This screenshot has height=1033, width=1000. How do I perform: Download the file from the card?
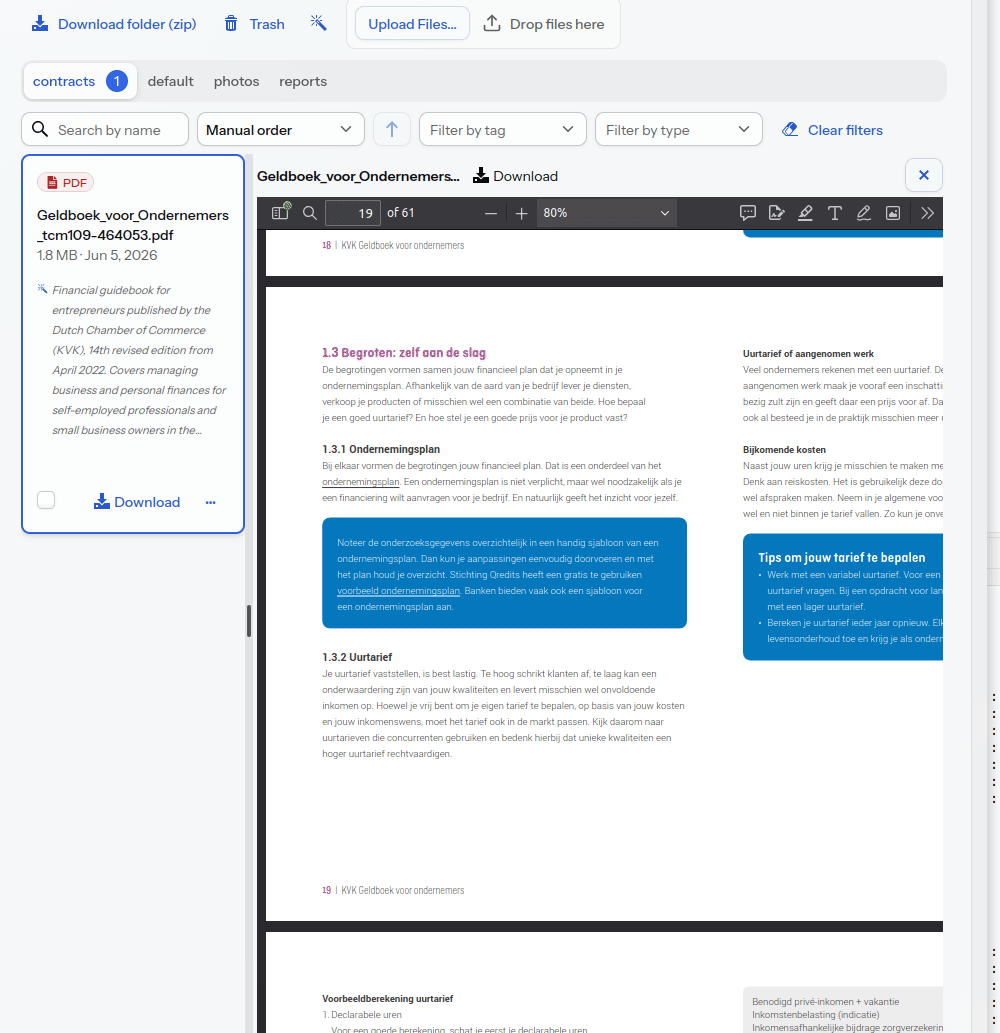[137, 502]
